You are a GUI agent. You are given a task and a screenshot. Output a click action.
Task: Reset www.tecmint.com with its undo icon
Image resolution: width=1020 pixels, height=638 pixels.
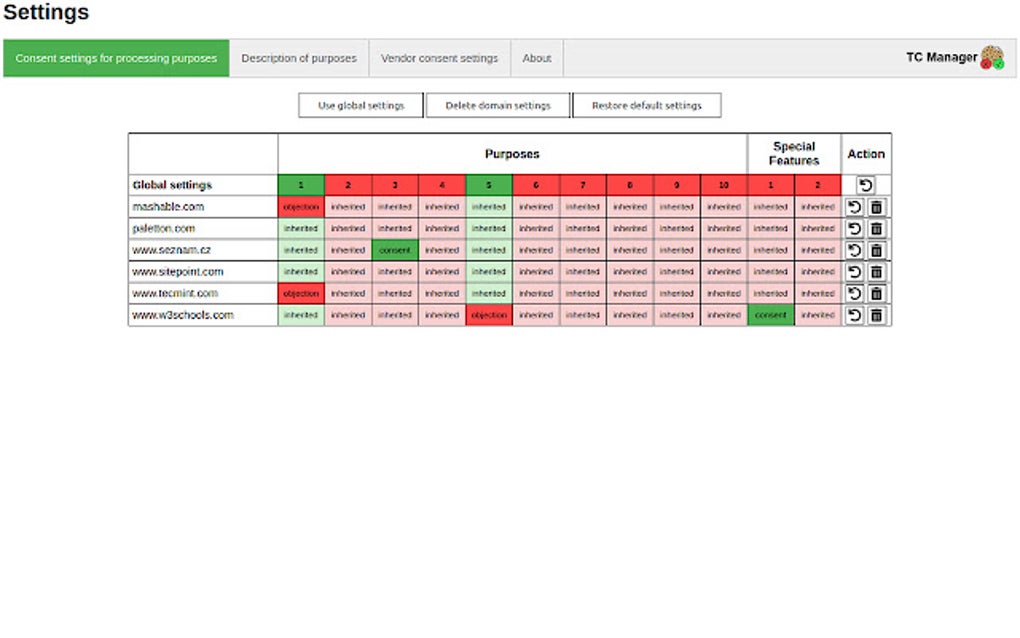click(x=855, y=293)
